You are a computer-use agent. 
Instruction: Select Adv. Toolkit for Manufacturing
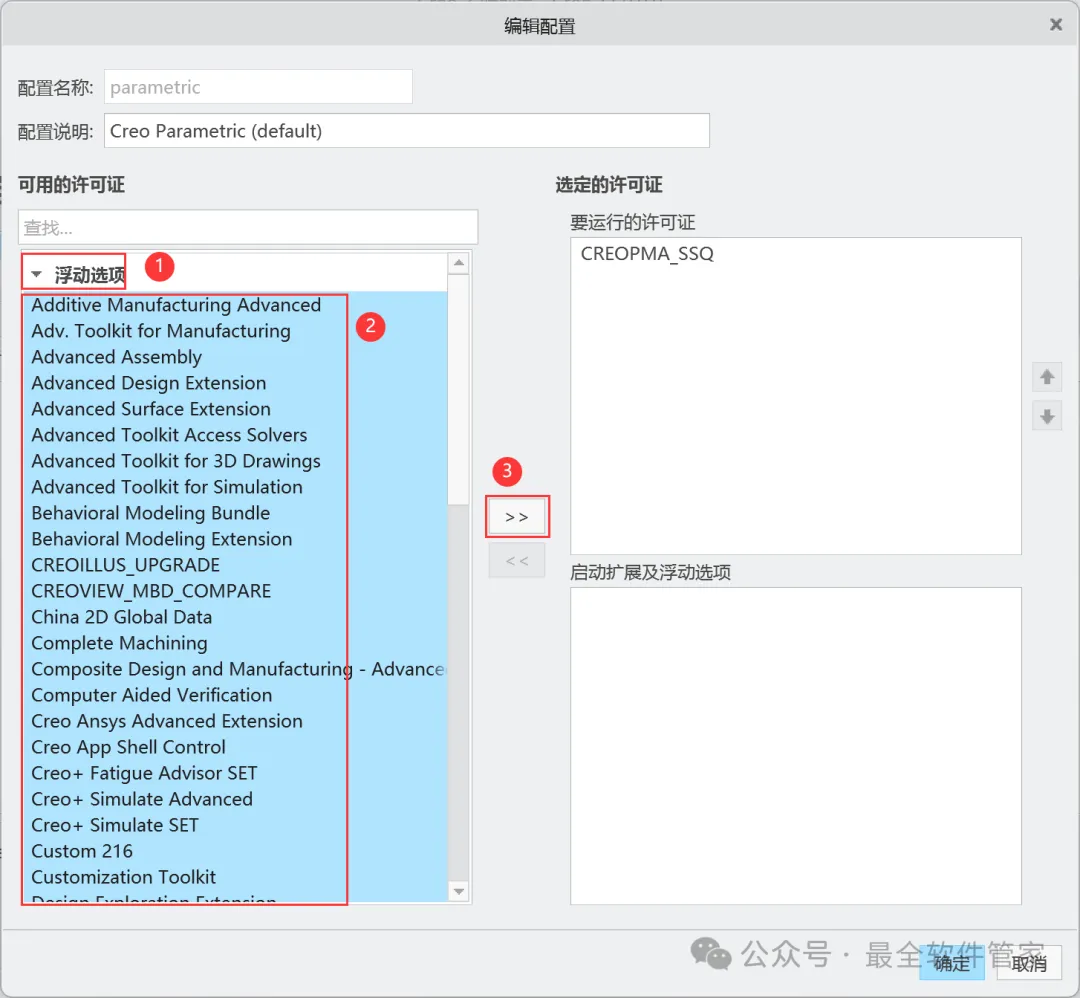click(235, 331)
